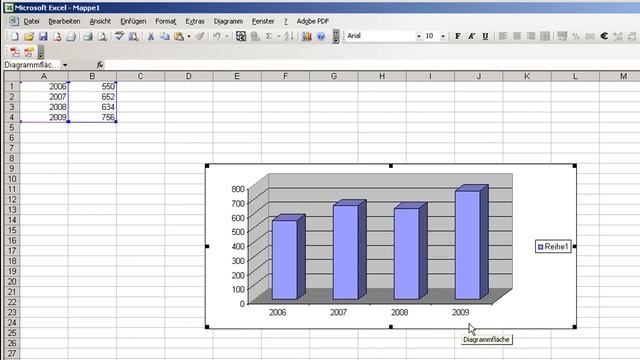
Task: Open the Adobe PDF menu
Action: (x=313, y=21)
